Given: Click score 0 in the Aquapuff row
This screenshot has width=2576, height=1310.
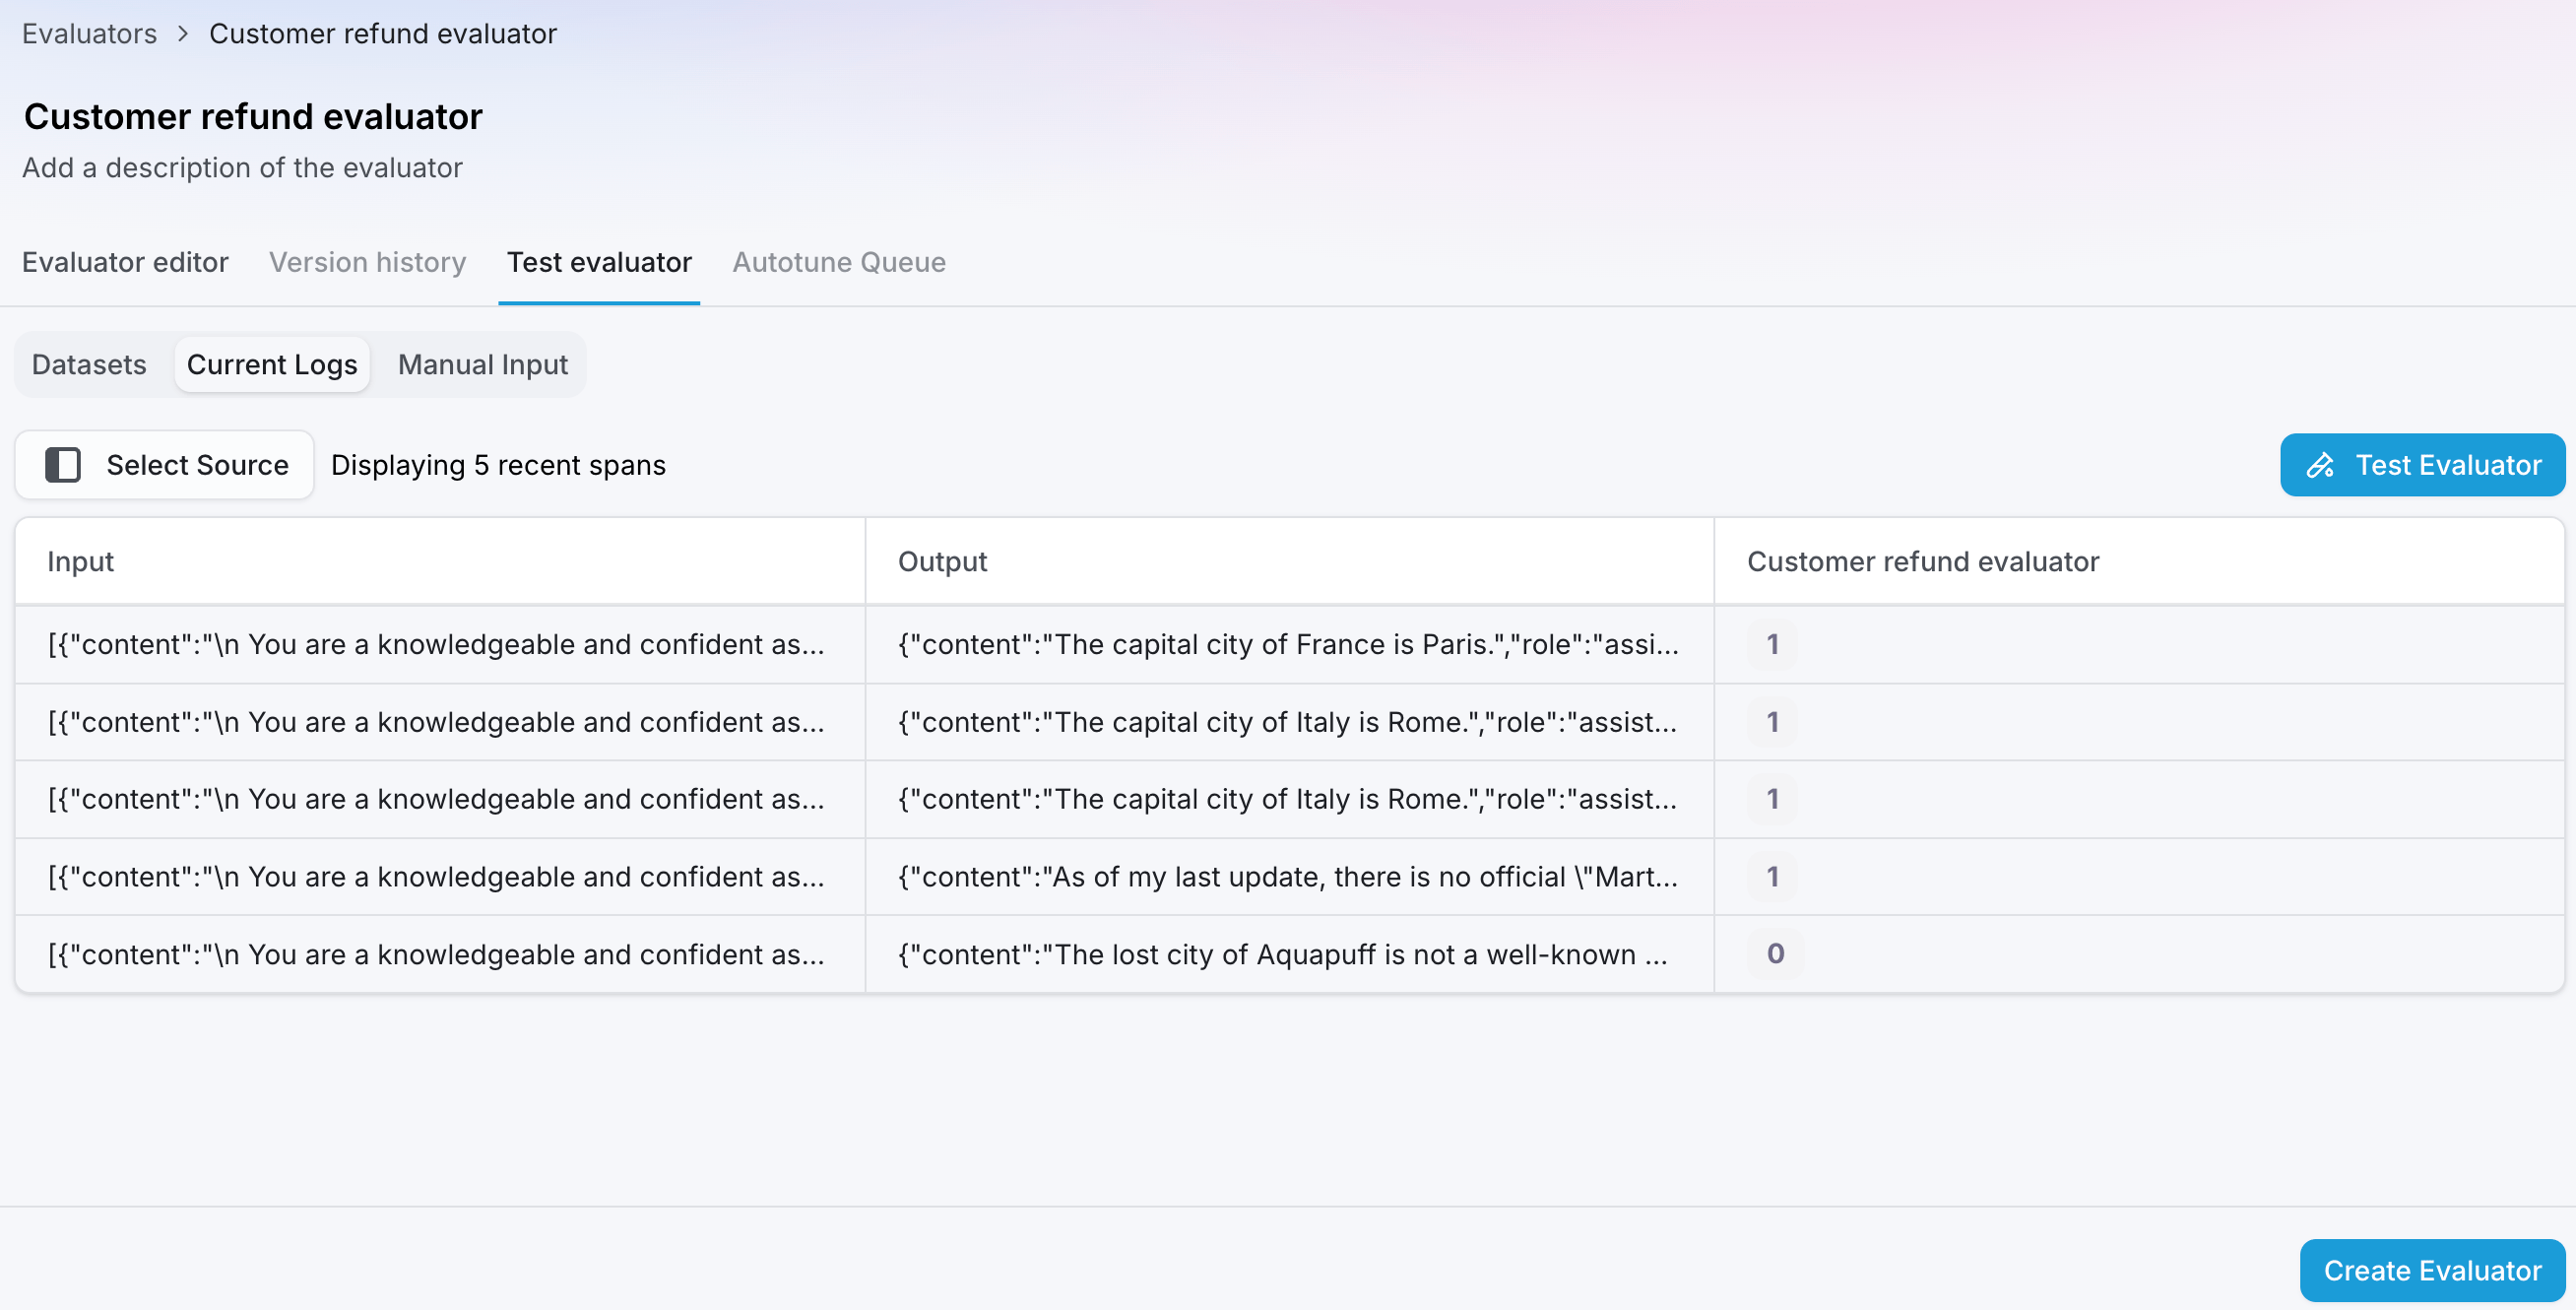Looking at the screenshot, I should [1775, 954].
